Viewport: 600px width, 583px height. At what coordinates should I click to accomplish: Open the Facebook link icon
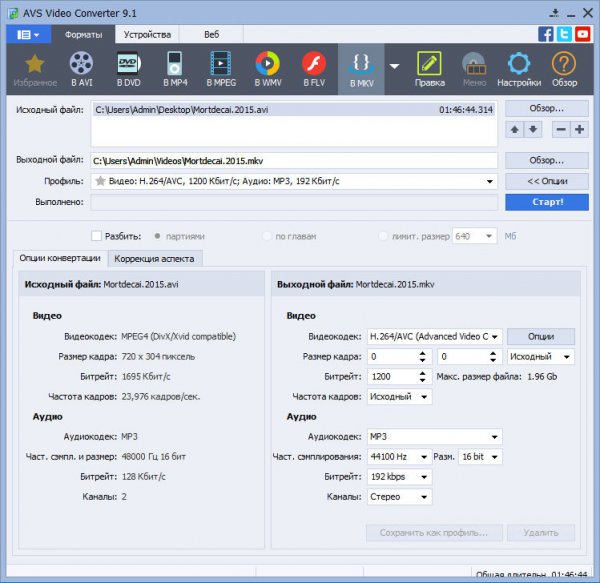pyautogui.click(x=546, y=34)
